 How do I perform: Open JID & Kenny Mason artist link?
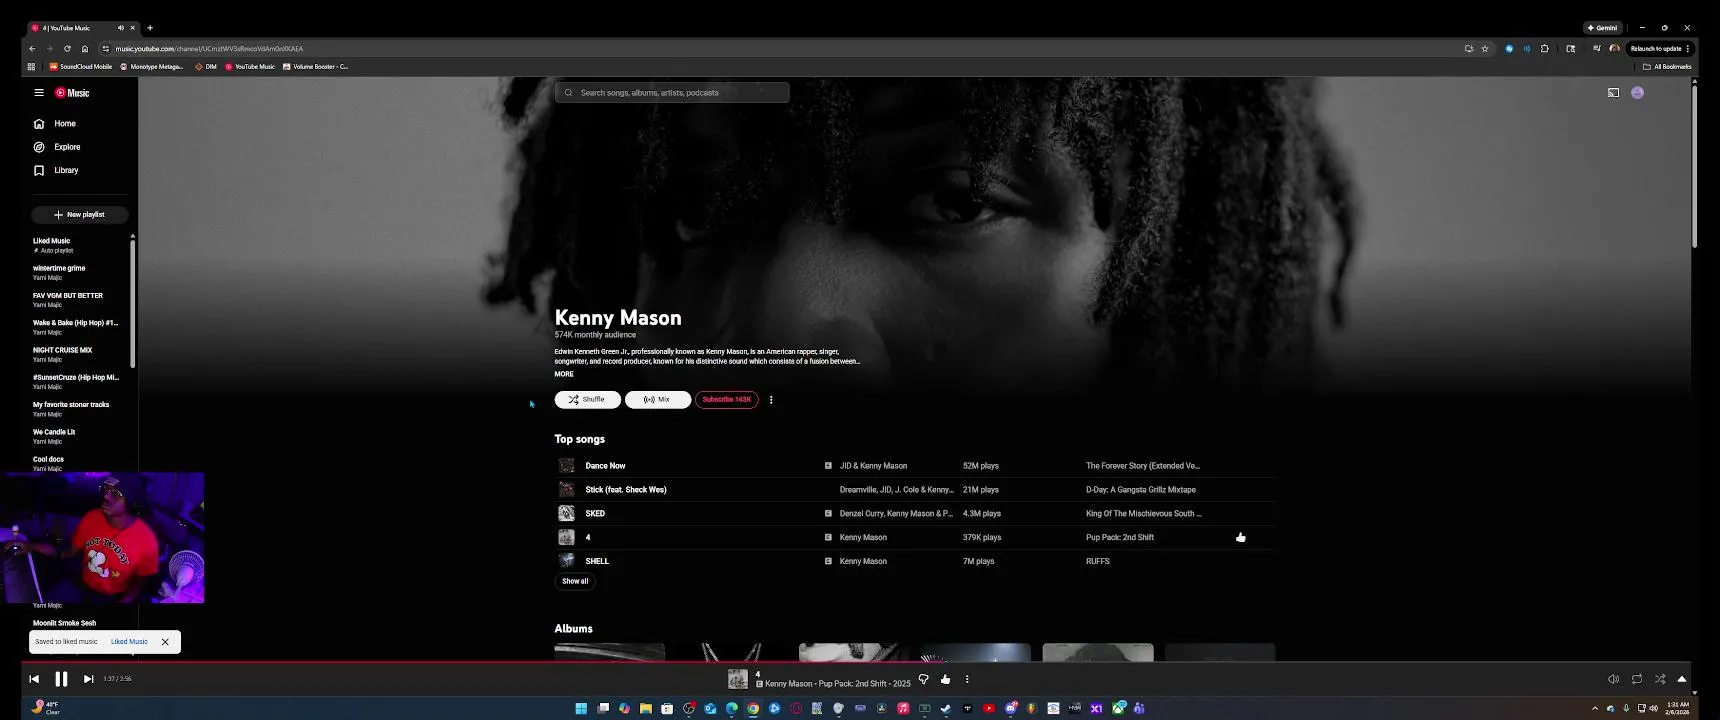(x=873, y=466)
